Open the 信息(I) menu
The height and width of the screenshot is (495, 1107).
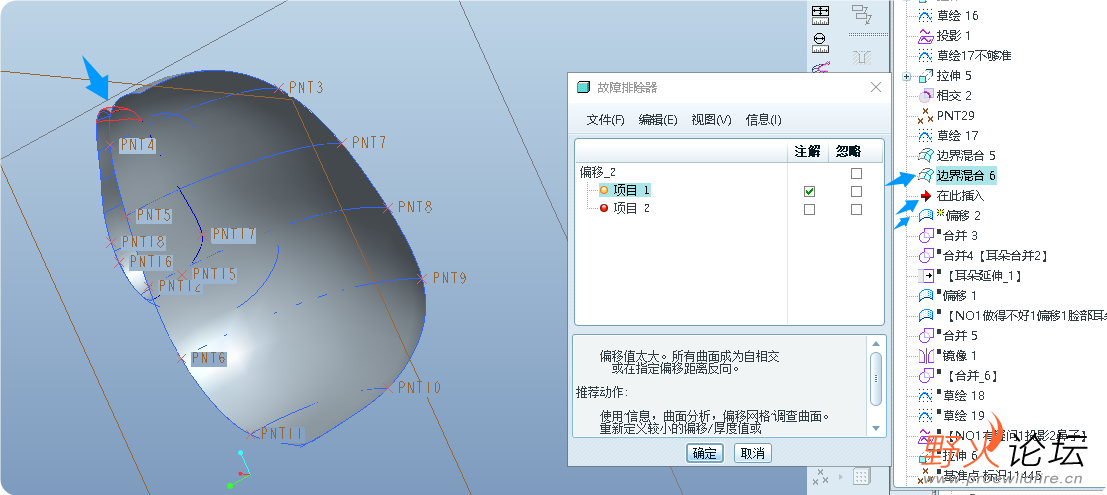click(763, 120)
